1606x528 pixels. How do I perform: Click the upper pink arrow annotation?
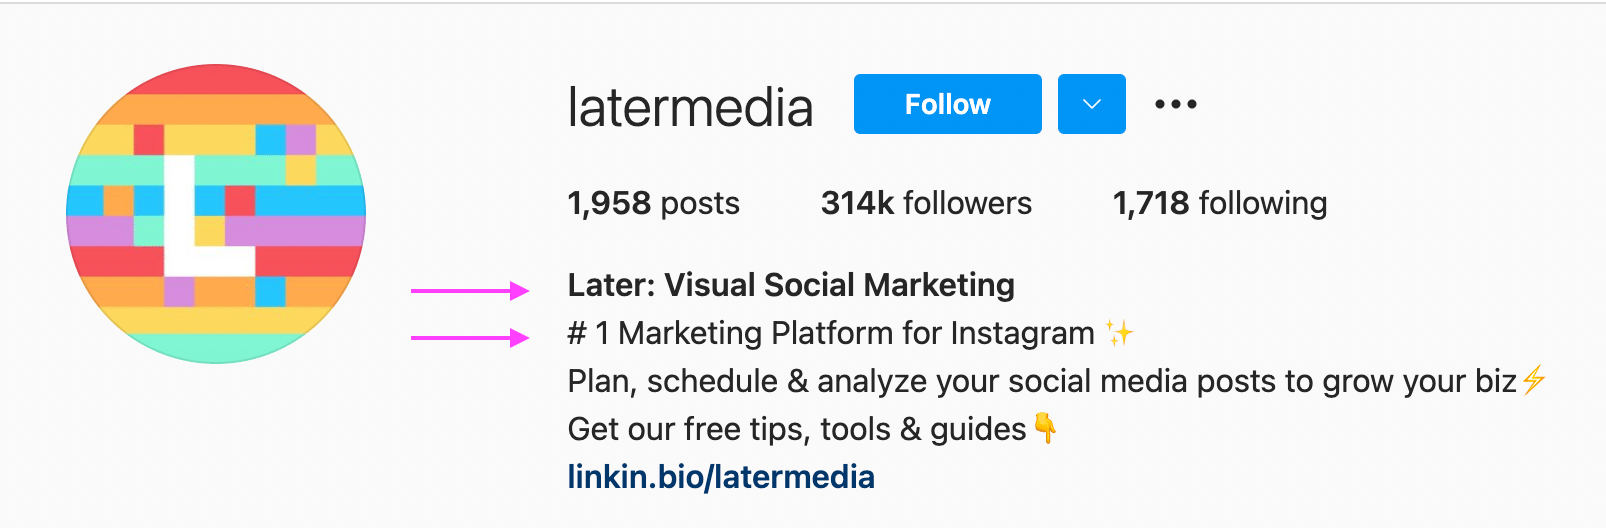tap(470, 291)
